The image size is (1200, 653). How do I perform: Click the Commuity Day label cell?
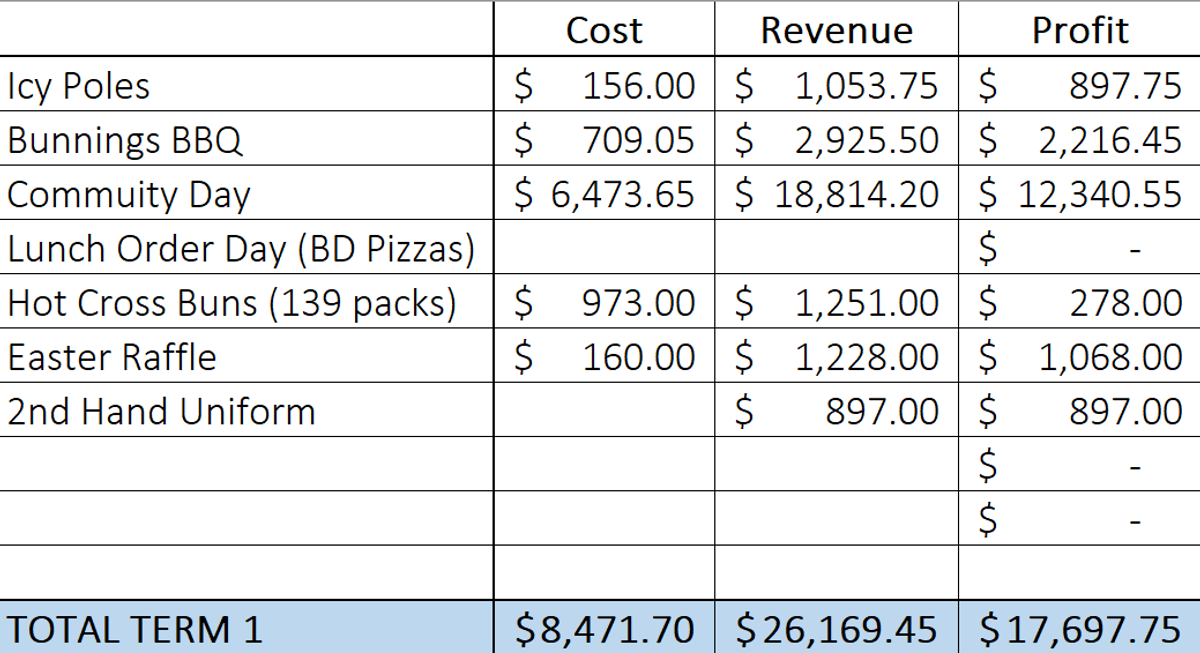247,193
